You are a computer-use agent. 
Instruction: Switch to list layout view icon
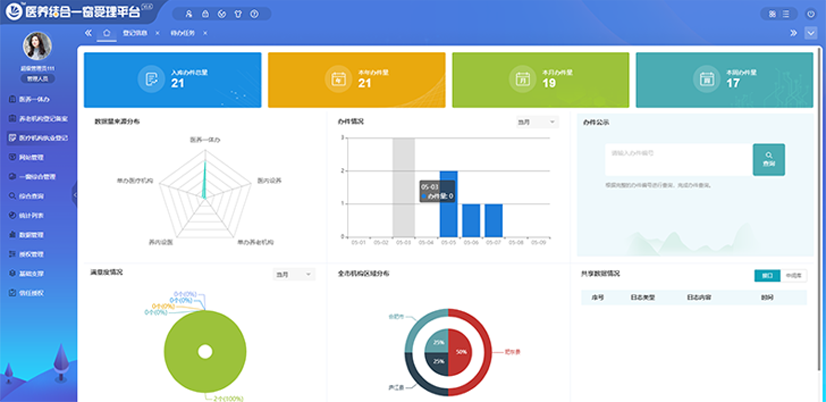click(x=787, y=14)
